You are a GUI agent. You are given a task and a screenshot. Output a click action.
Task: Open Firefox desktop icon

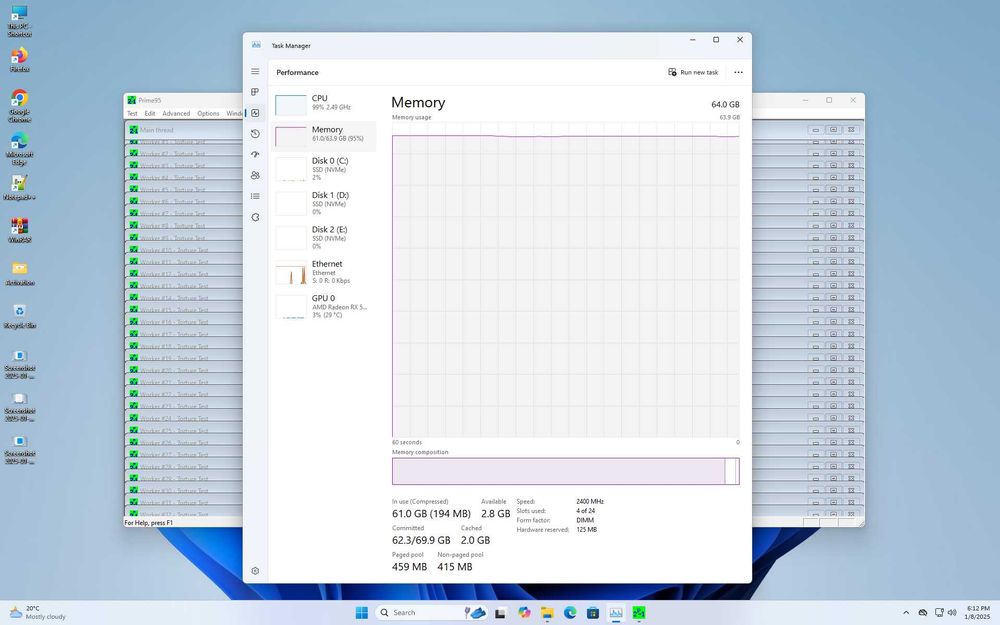pyautogui.click(x=19, y=59)
